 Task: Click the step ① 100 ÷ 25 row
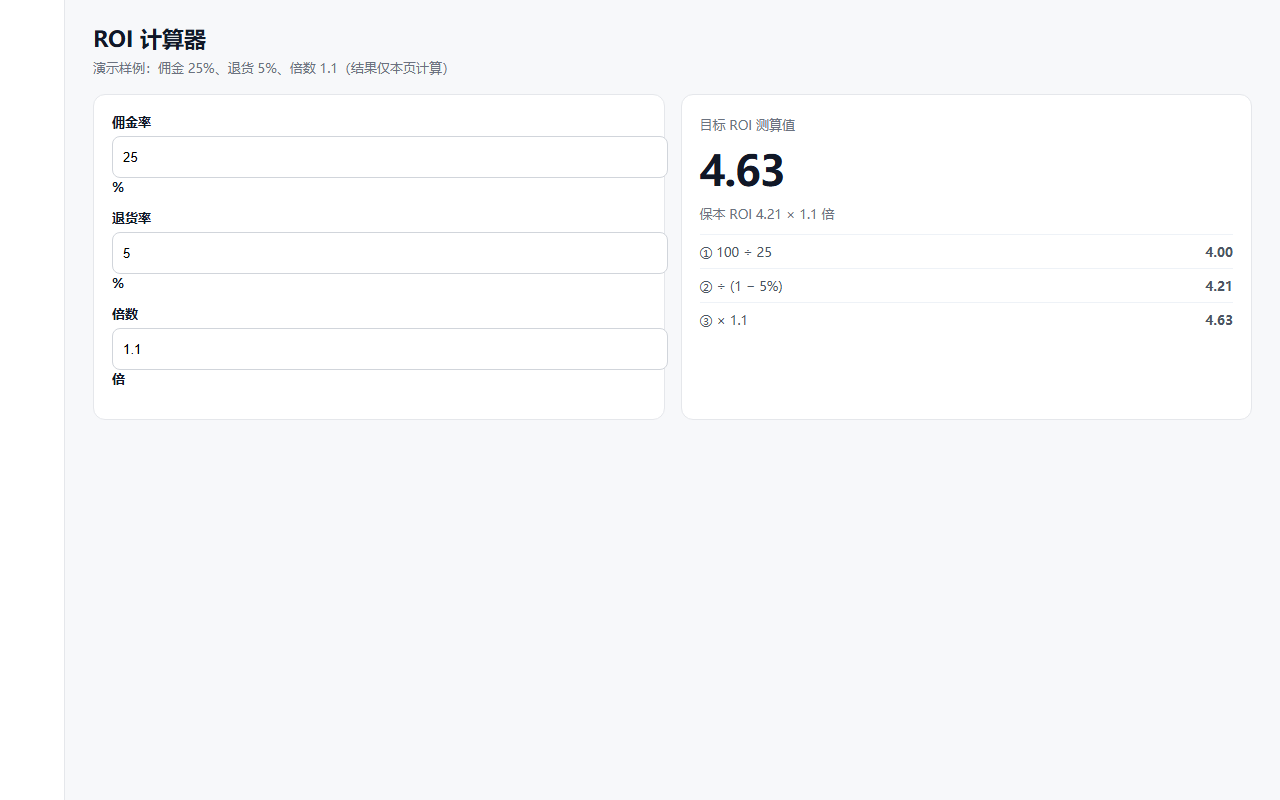[x=966, y=252]
